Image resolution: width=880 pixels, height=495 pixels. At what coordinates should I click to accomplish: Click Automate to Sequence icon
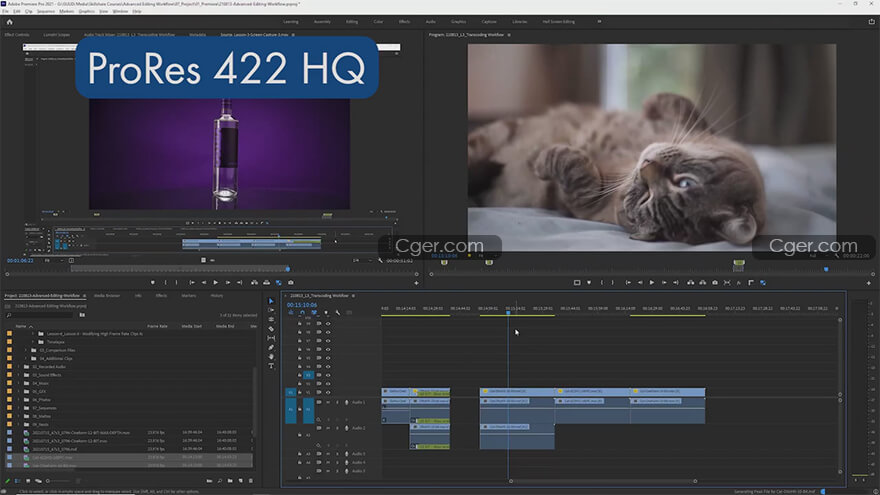(x=209, y=481)
